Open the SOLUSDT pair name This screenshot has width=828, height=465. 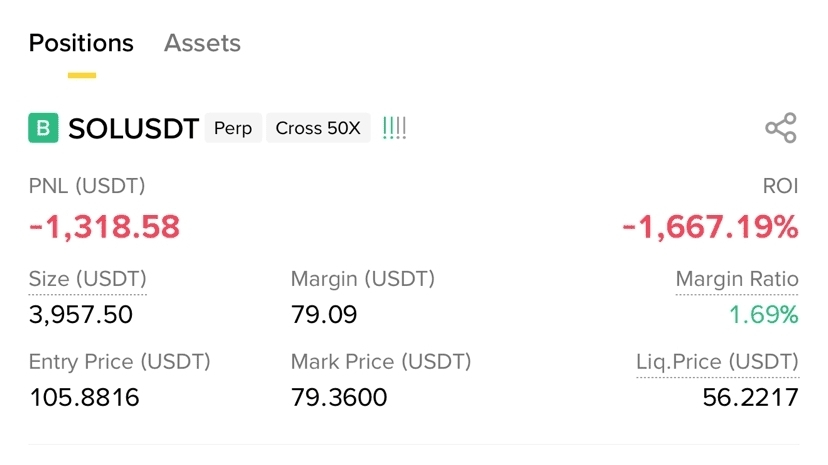(133, 128)
